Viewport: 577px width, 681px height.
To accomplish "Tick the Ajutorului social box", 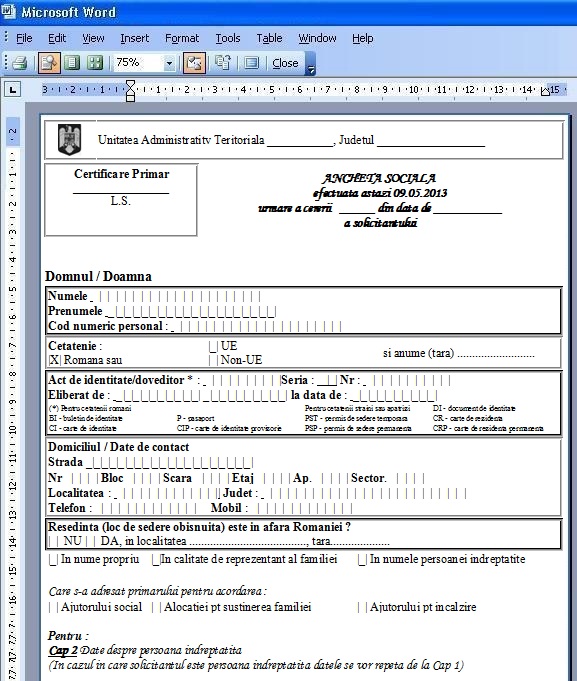I will pyautogui.click(x=54, y=607).
